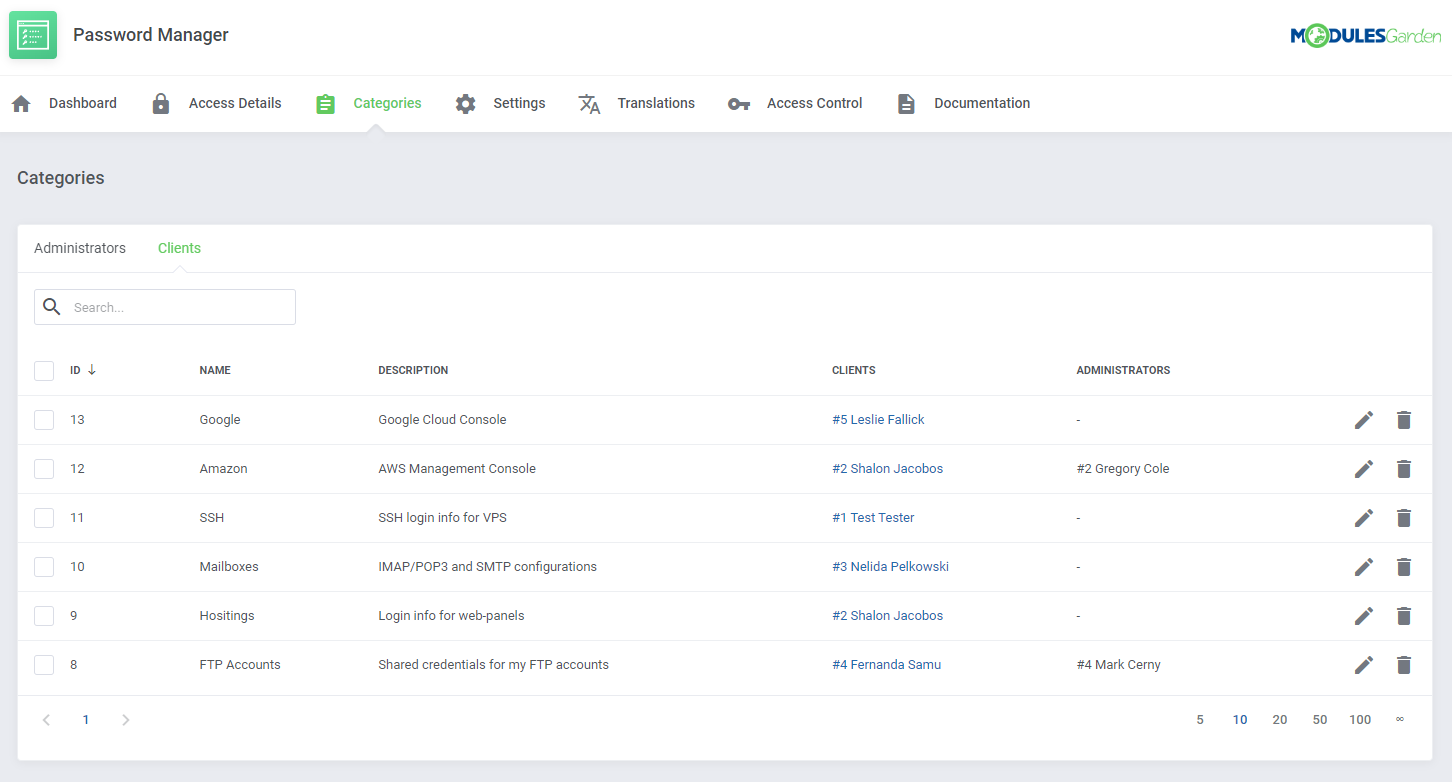Show 10 entries per page
The width and height of the screenshot is (1452, 782).
point(1240,720)
